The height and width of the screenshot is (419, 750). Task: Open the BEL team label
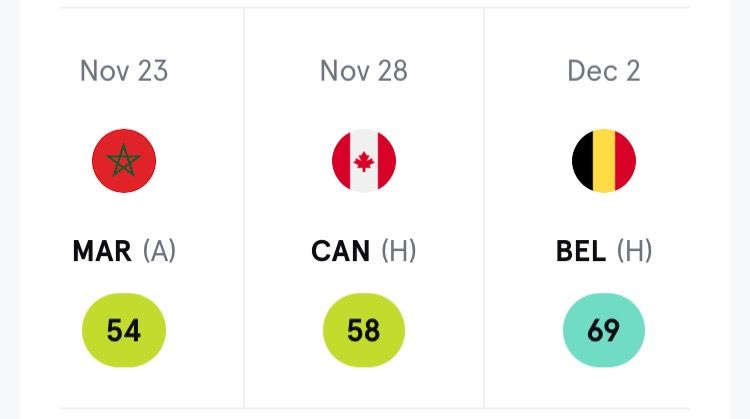click(x=581, y=250)
